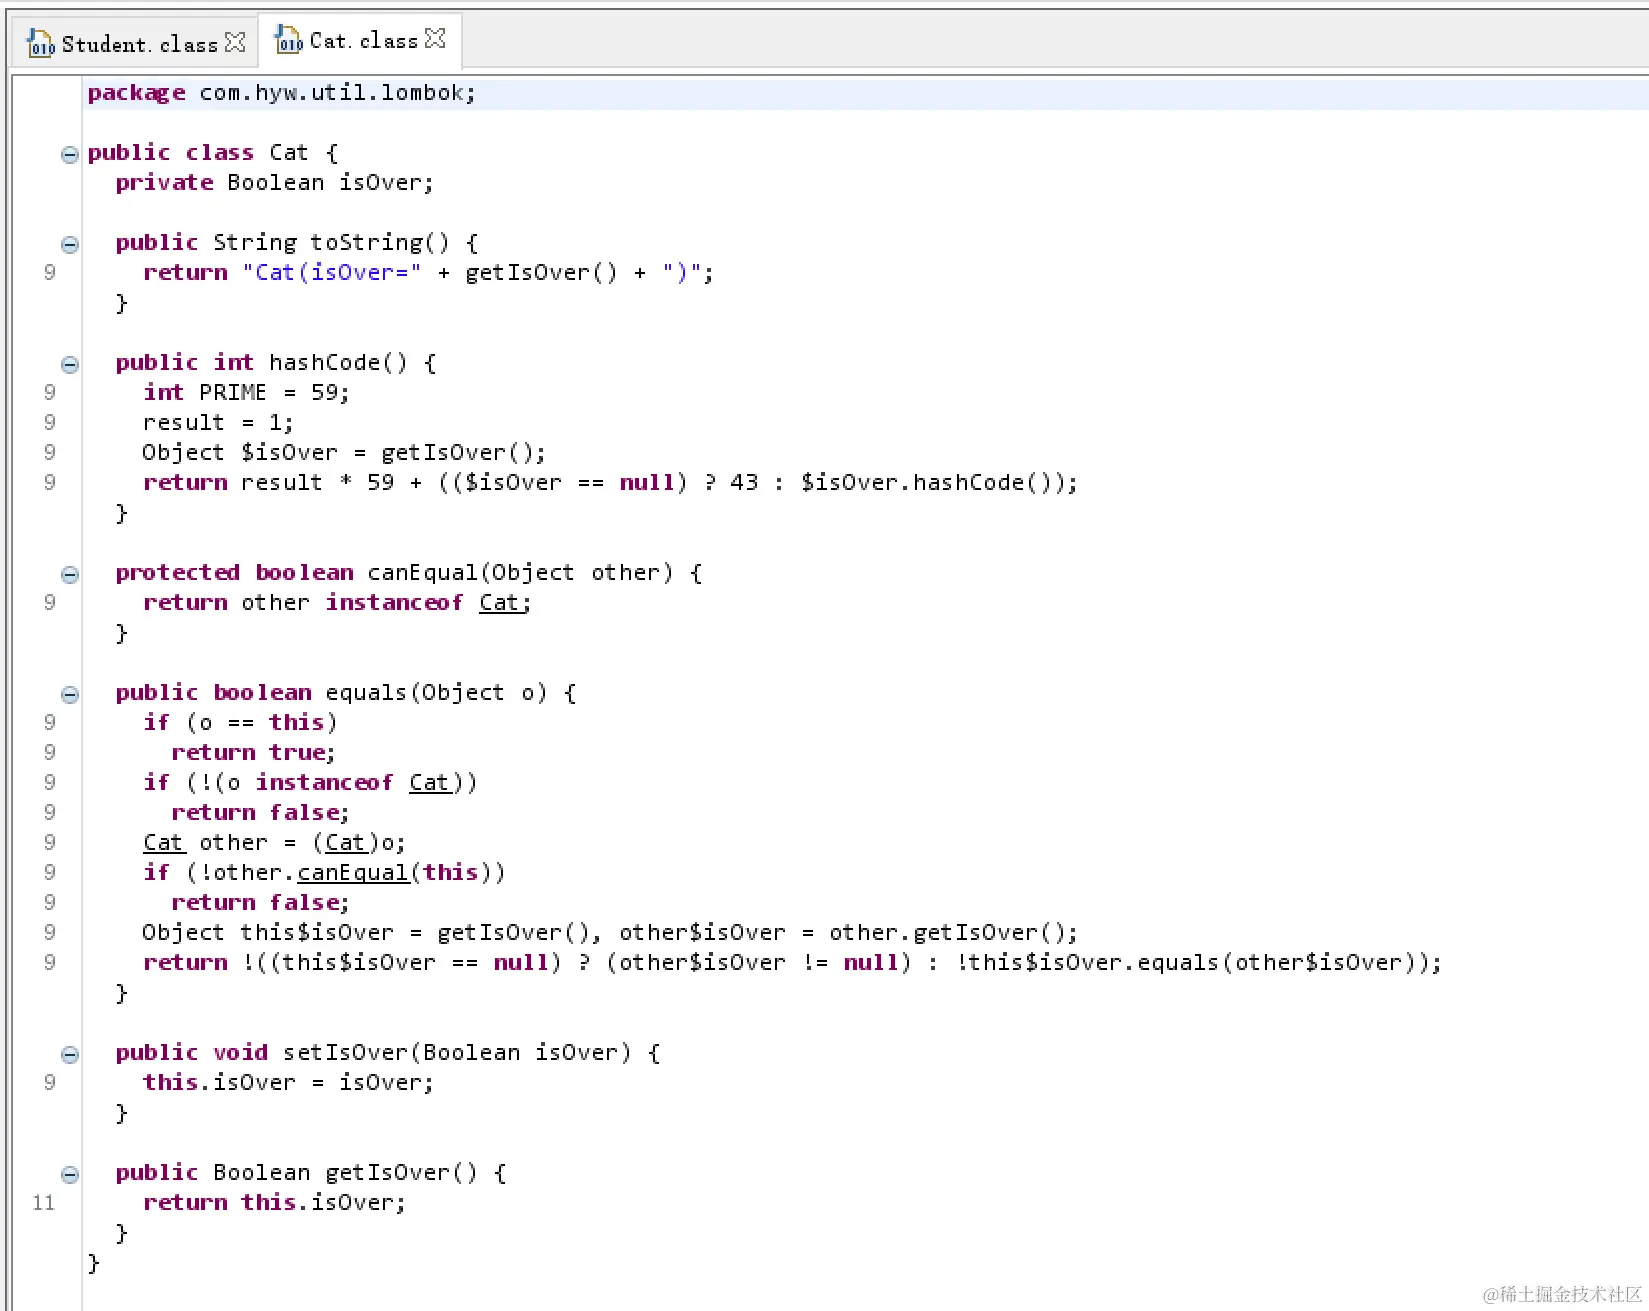This screenshot has height=1311, width=1649.
Task: Click the 'equals(Object o)' method signature
Action: click(x=436, y=693)
